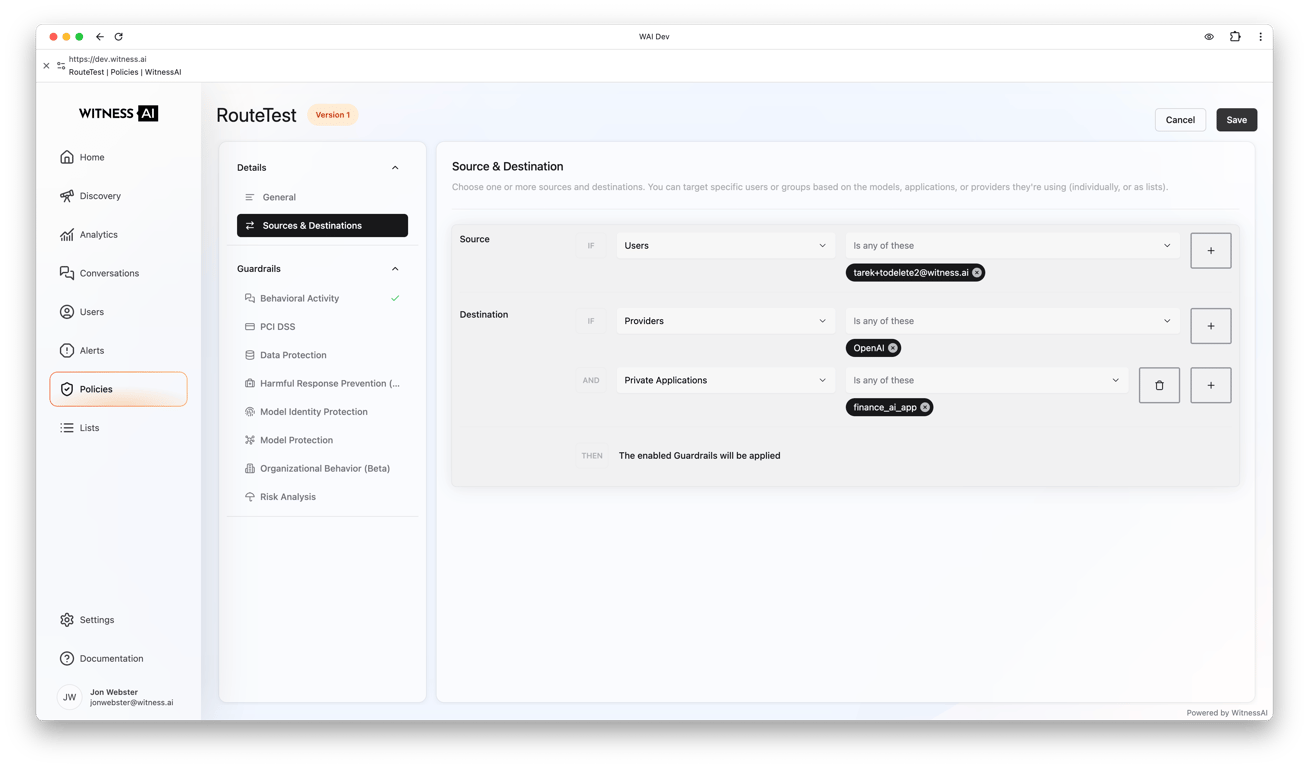The width and height of the screenshot is (1309, 768).
Task: Open the three-dot browser menu
Action: 1260,37
